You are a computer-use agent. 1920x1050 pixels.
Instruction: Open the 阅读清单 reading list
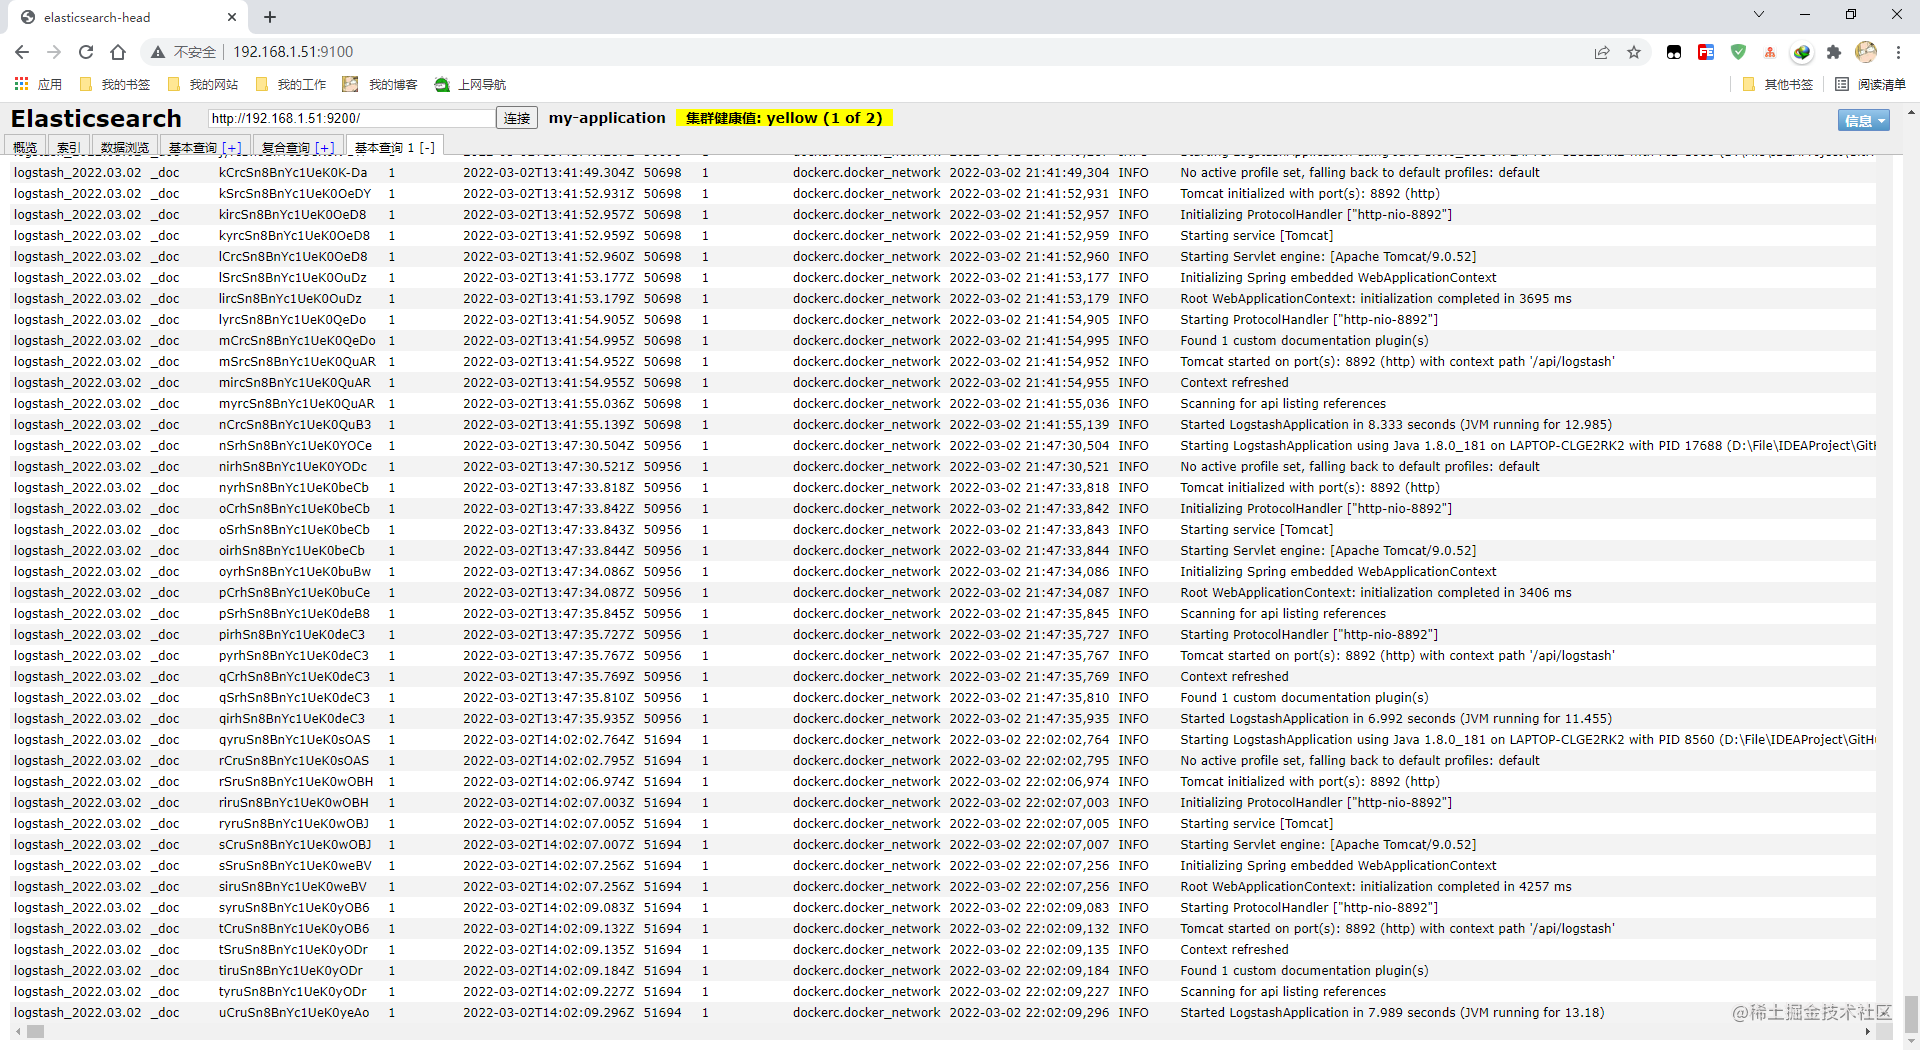tap(1871, 85)
